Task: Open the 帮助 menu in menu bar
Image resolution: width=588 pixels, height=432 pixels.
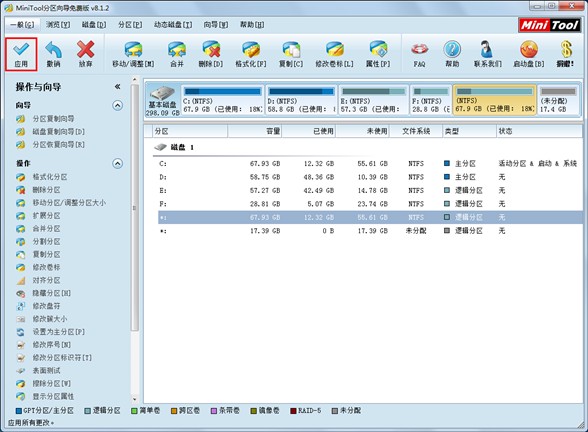Action: coord(252,25)
